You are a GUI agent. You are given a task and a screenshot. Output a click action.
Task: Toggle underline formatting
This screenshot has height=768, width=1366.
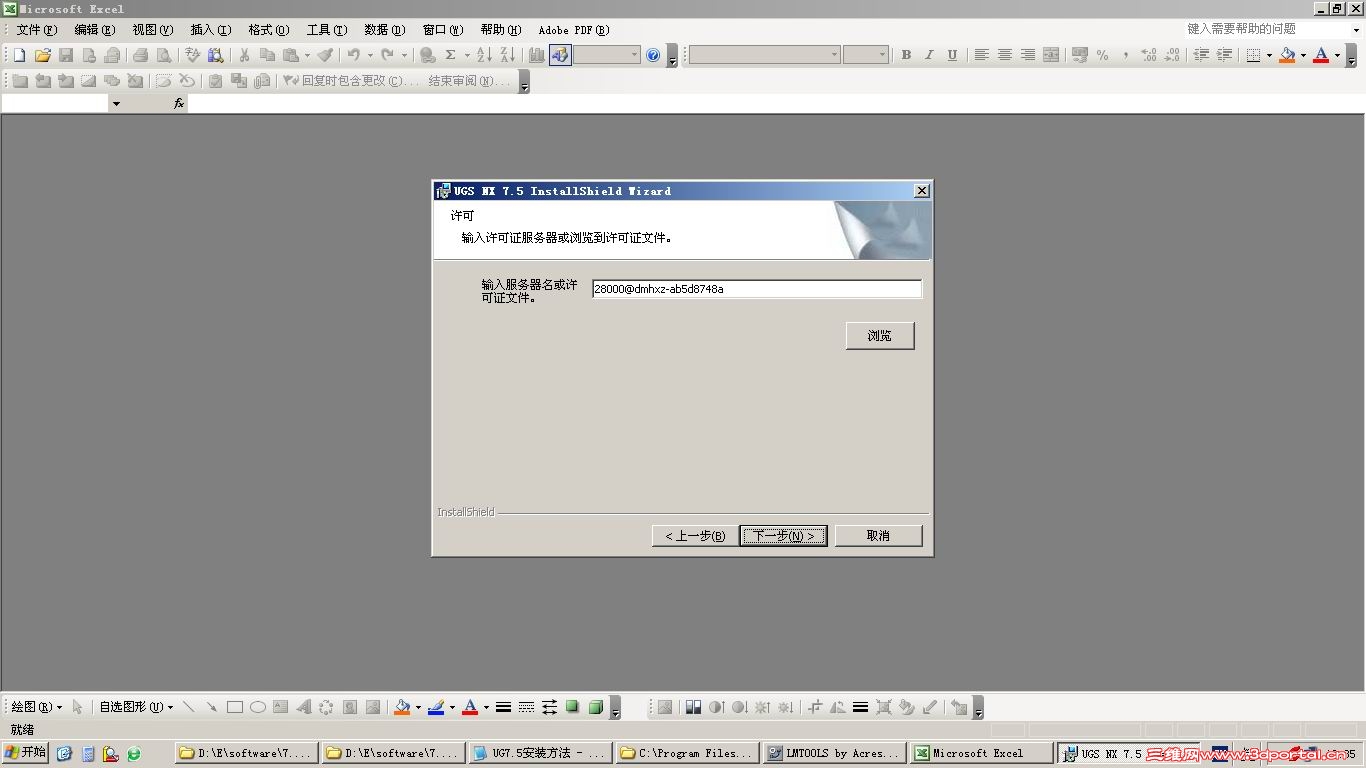coord(952,55)
